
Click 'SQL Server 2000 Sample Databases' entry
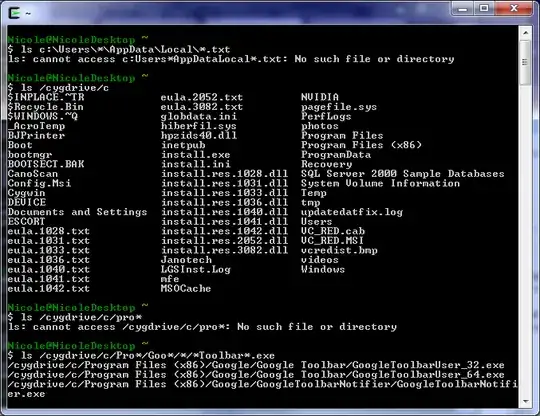click(x=403, y=174)
